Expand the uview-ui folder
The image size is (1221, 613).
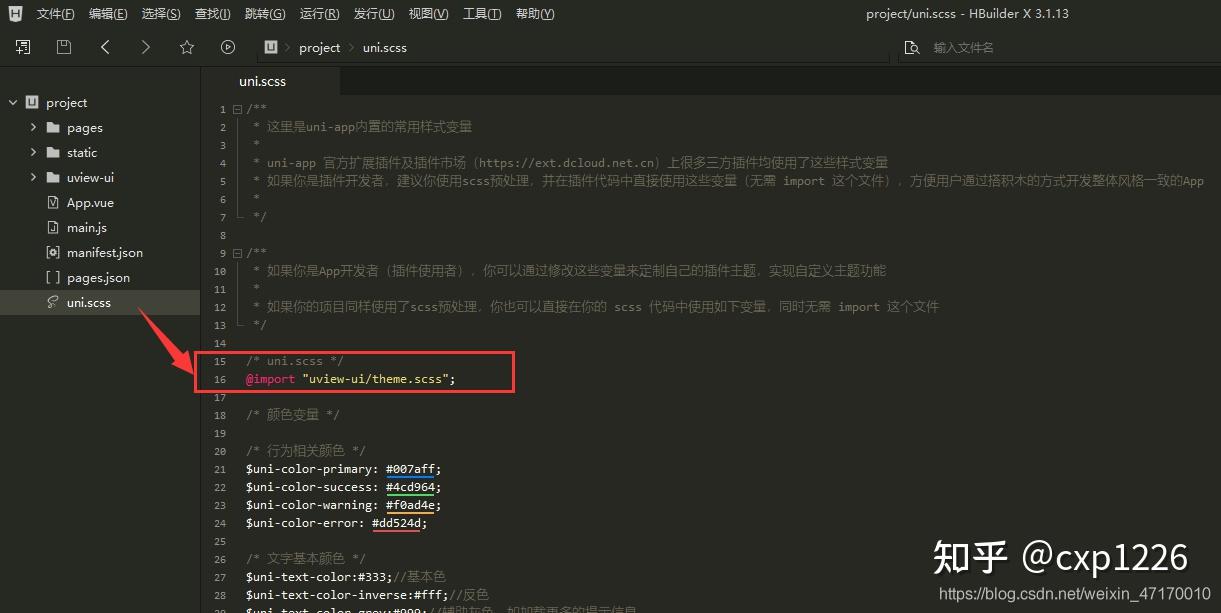(33, 177)
